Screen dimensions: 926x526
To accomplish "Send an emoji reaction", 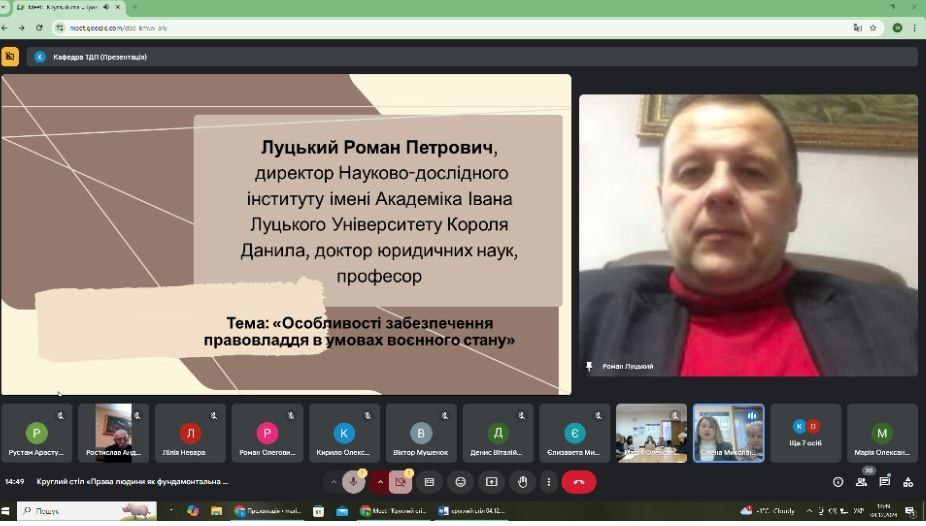I will [461, 482].
